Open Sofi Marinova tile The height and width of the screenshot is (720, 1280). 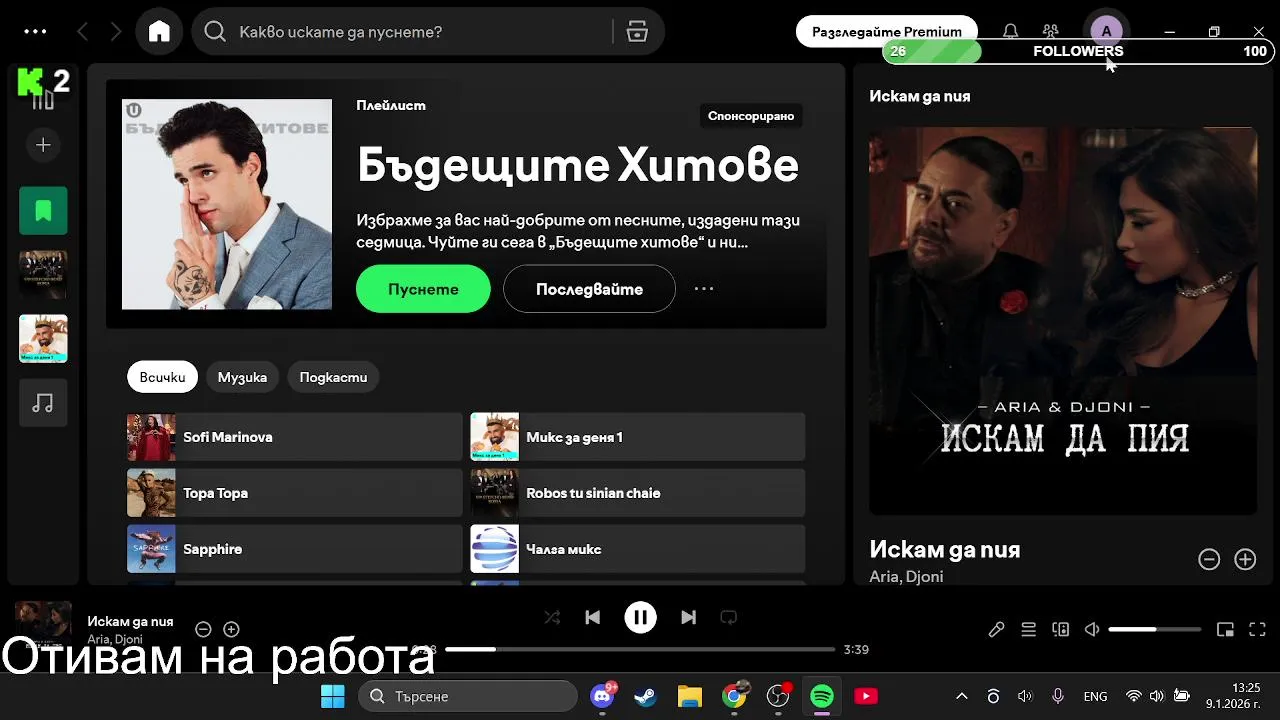(x=294, y=437)
